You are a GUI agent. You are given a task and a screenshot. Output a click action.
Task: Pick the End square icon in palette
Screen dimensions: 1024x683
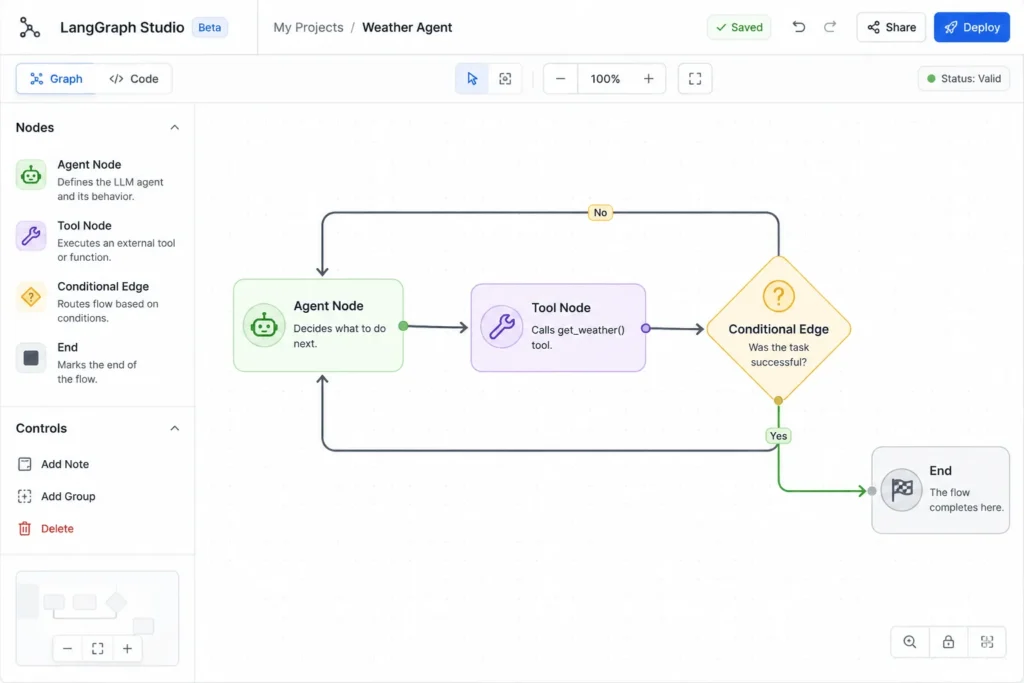coord(31,358)
